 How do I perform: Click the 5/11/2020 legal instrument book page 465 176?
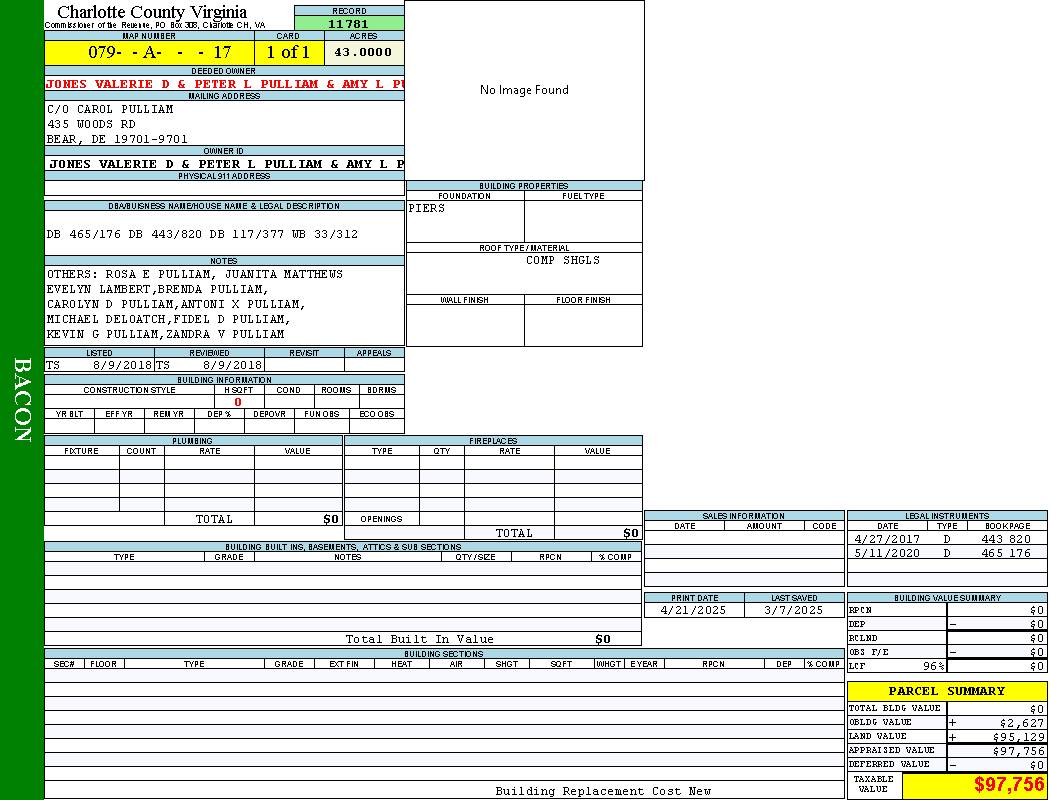coord(1006,553)
